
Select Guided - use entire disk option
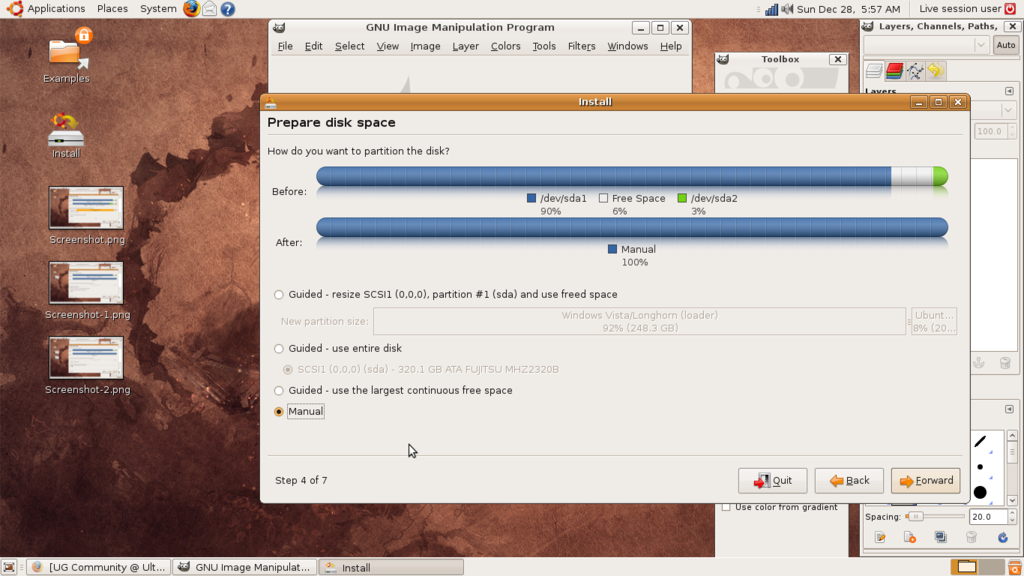279,349
